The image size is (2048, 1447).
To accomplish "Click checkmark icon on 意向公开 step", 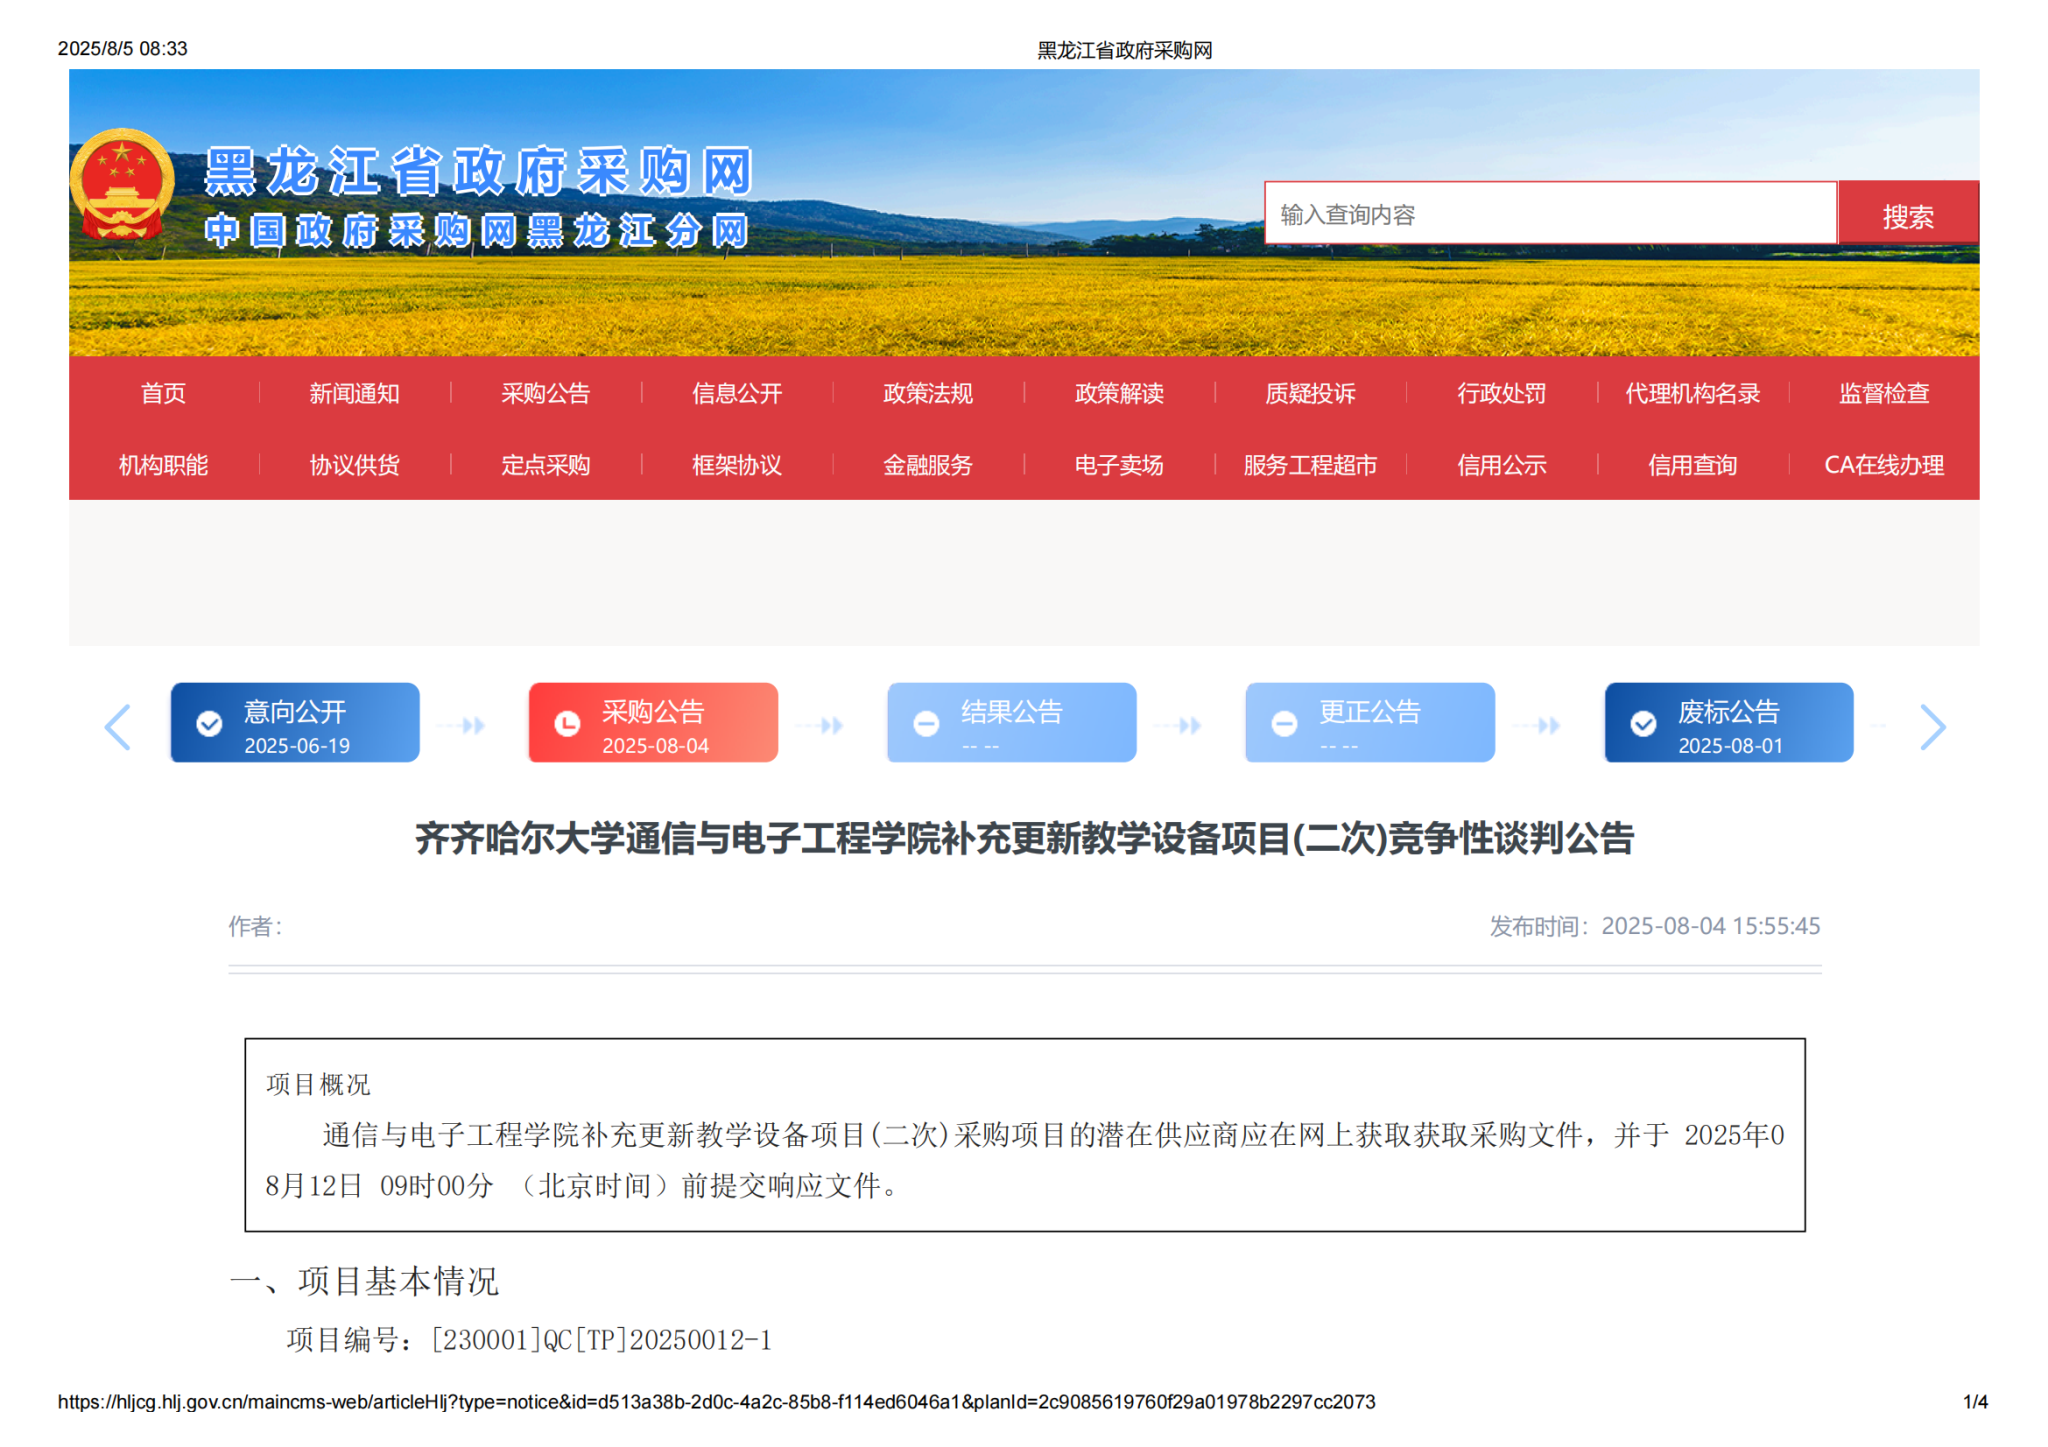I will click(x=209, y=724).
